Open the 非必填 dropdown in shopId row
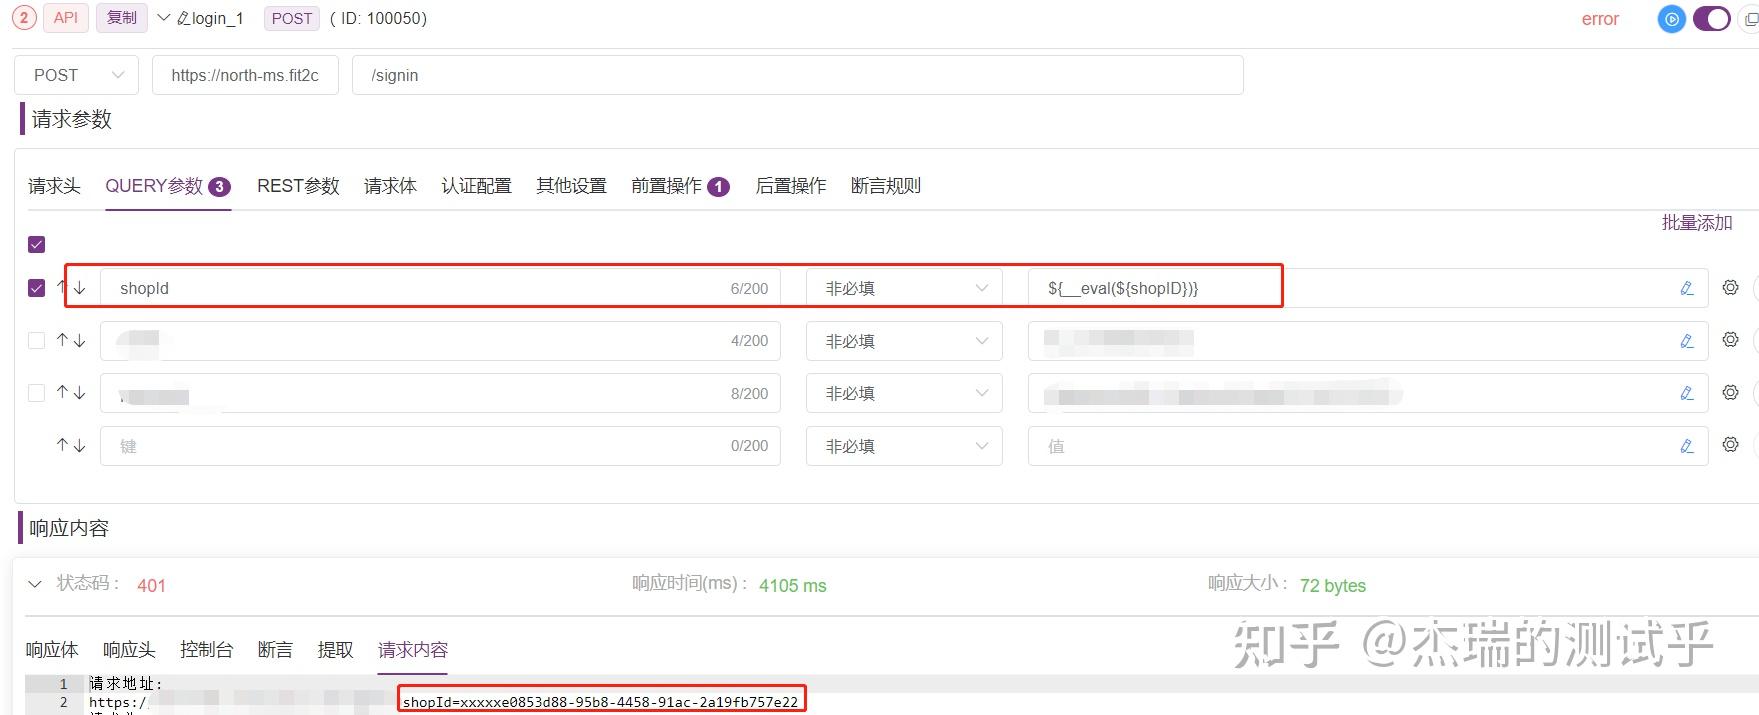 tap(904, 288)
